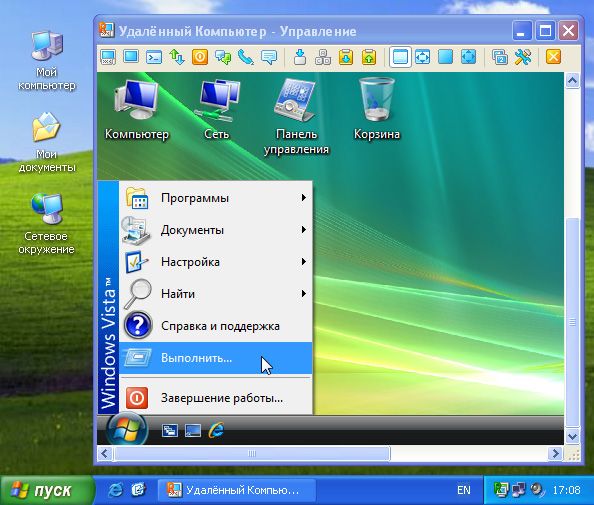Expand arrow next to Программы
This screenshot has width=594, height=505.
[x=303, y=197]
